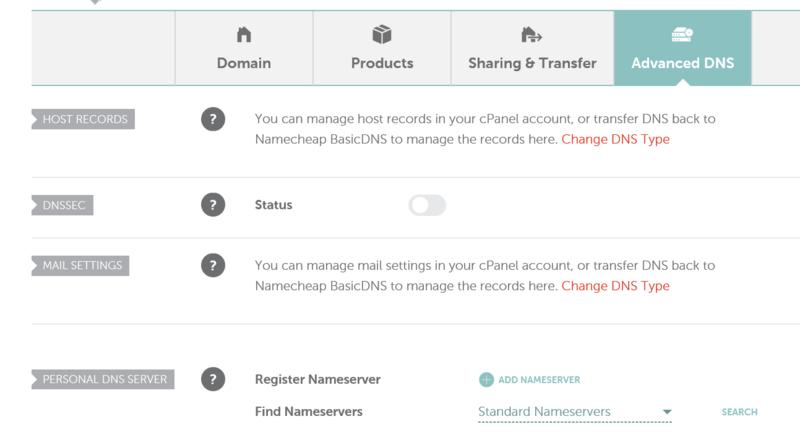Screen dimensions: 800x445
Task: Enable the DNSSEC status toggle
Action: coord(427,205)
